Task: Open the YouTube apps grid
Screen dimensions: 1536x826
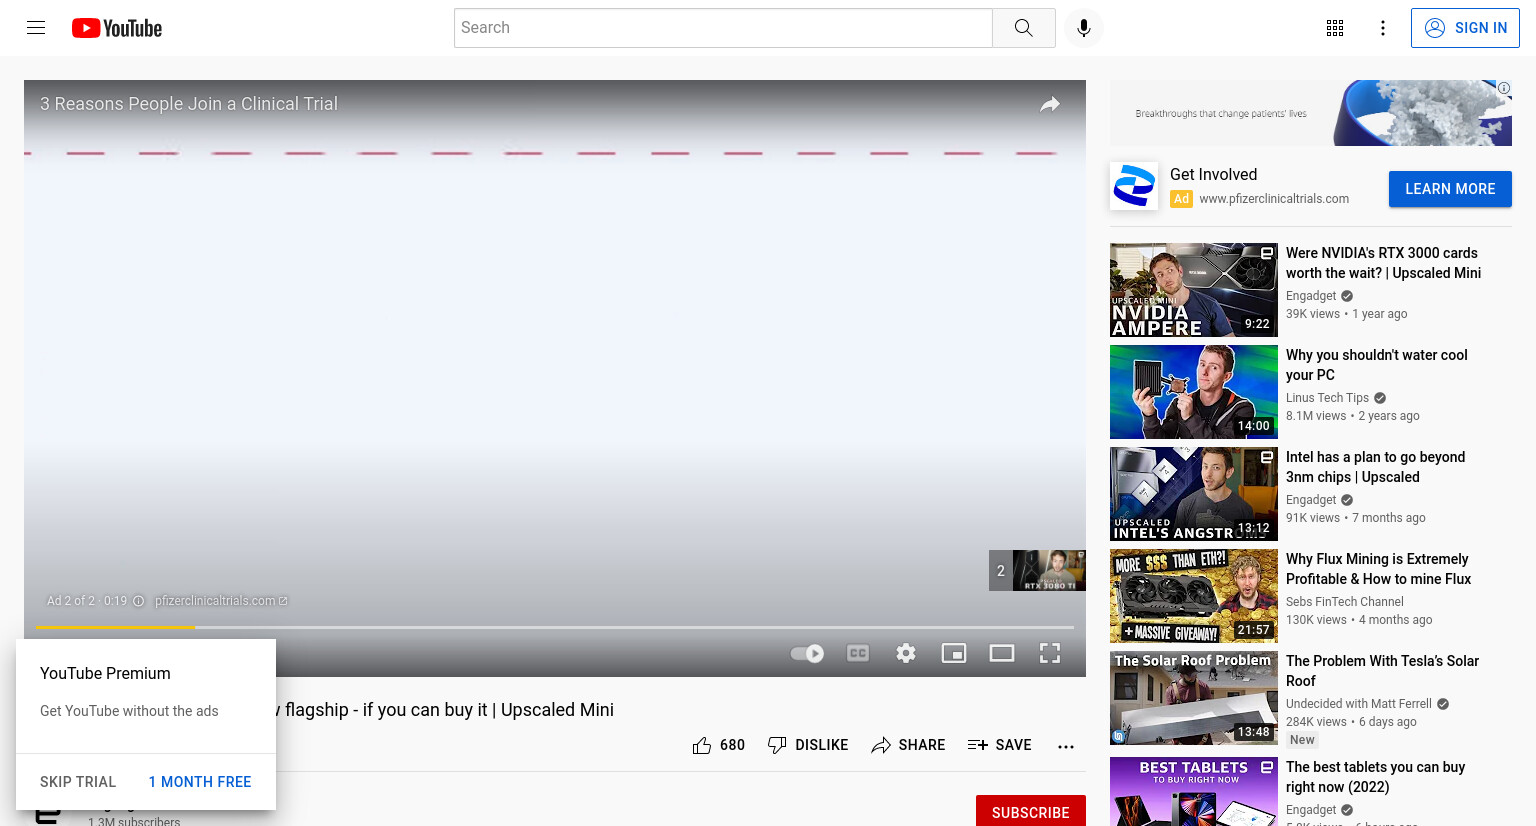Action: (x=1335, y=28)
